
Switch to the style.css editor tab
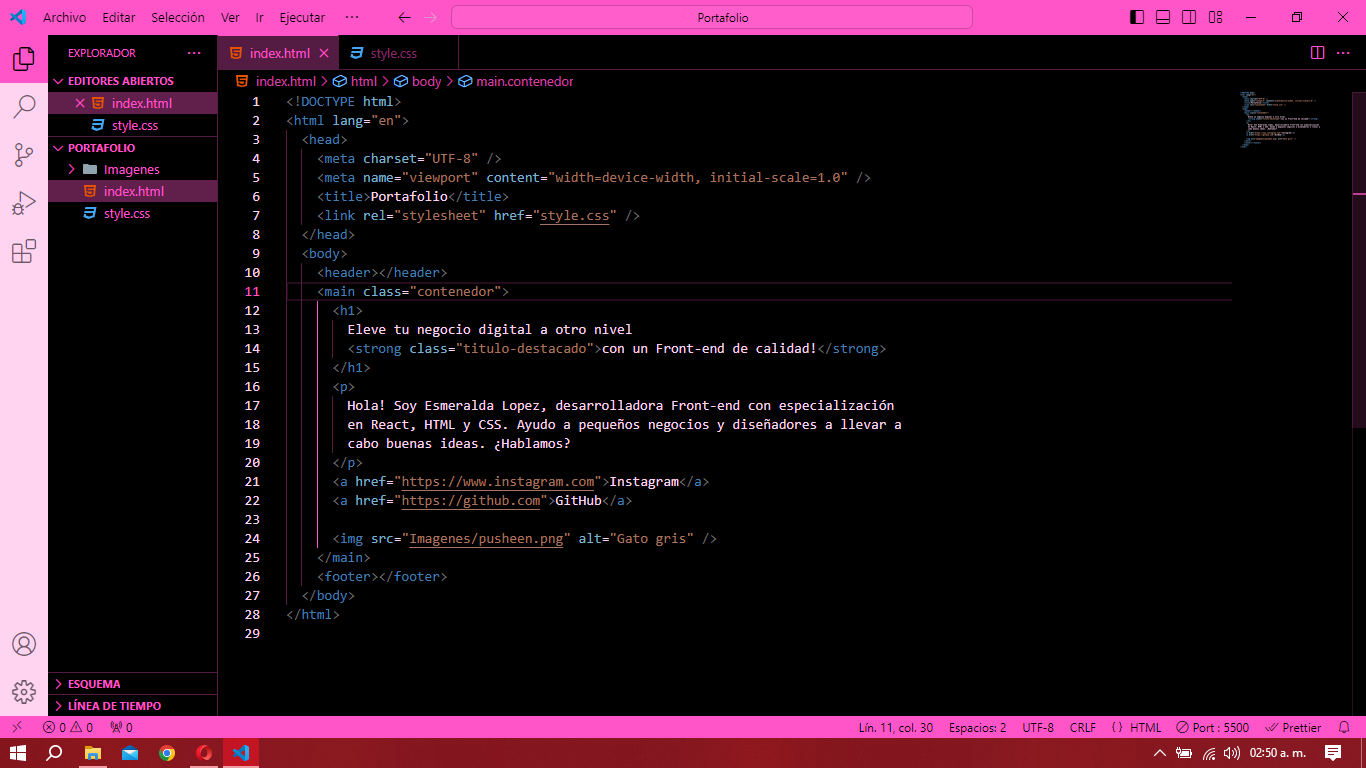point(393,53)
